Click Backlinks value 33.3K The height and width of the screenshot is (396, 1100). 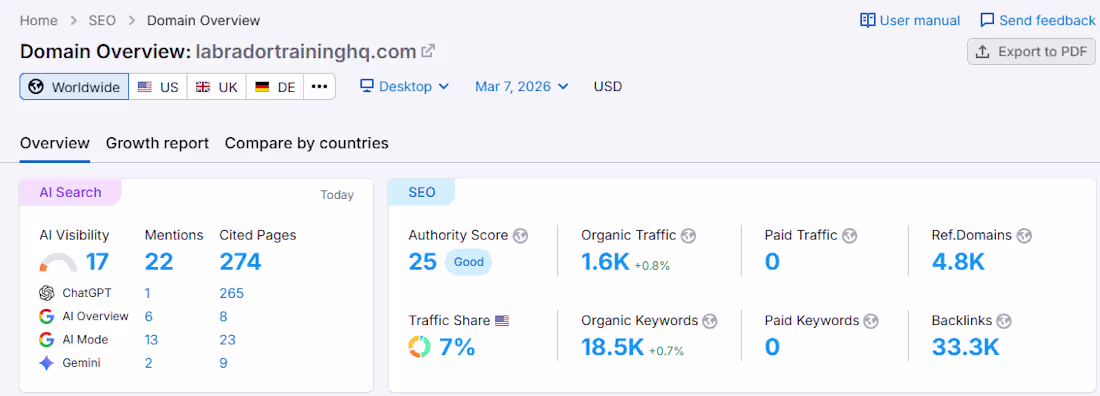pos(965,347)
